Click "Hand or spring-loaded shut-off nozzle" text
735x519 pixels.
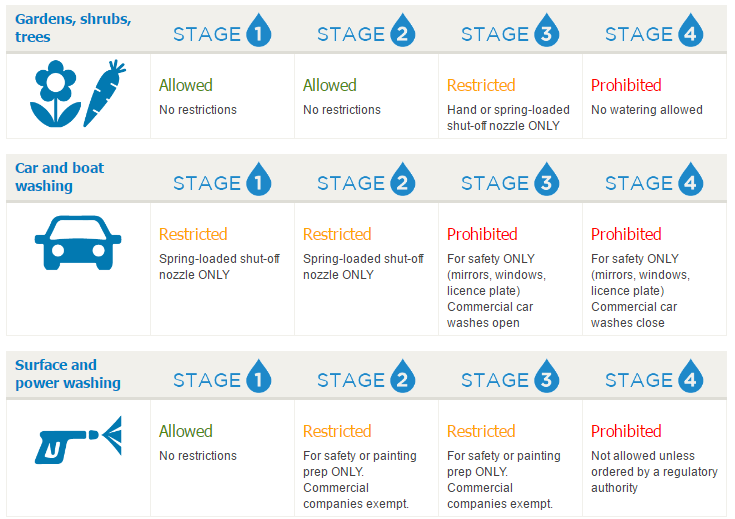point(508,118)
